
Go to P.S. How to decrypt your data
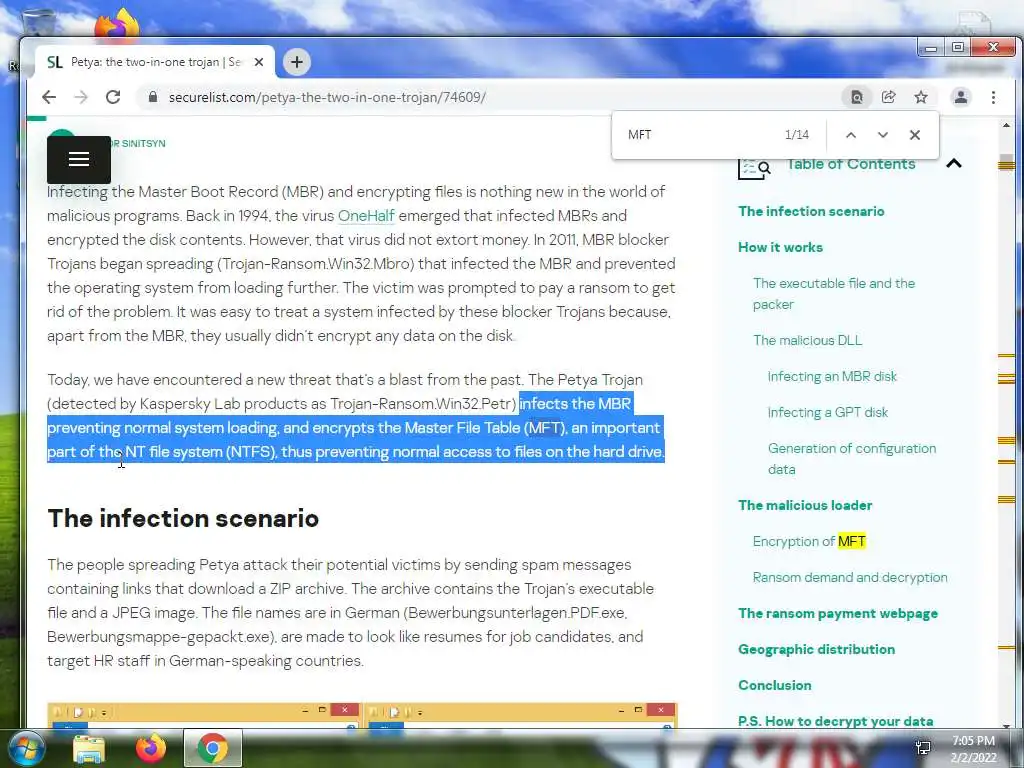click(x=835, y=721)
